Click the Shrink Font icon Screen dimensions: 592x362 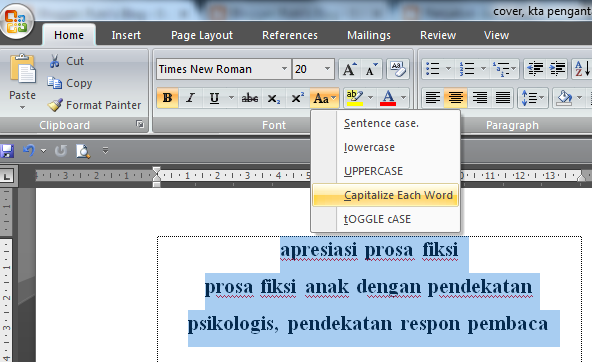(372, 69)
